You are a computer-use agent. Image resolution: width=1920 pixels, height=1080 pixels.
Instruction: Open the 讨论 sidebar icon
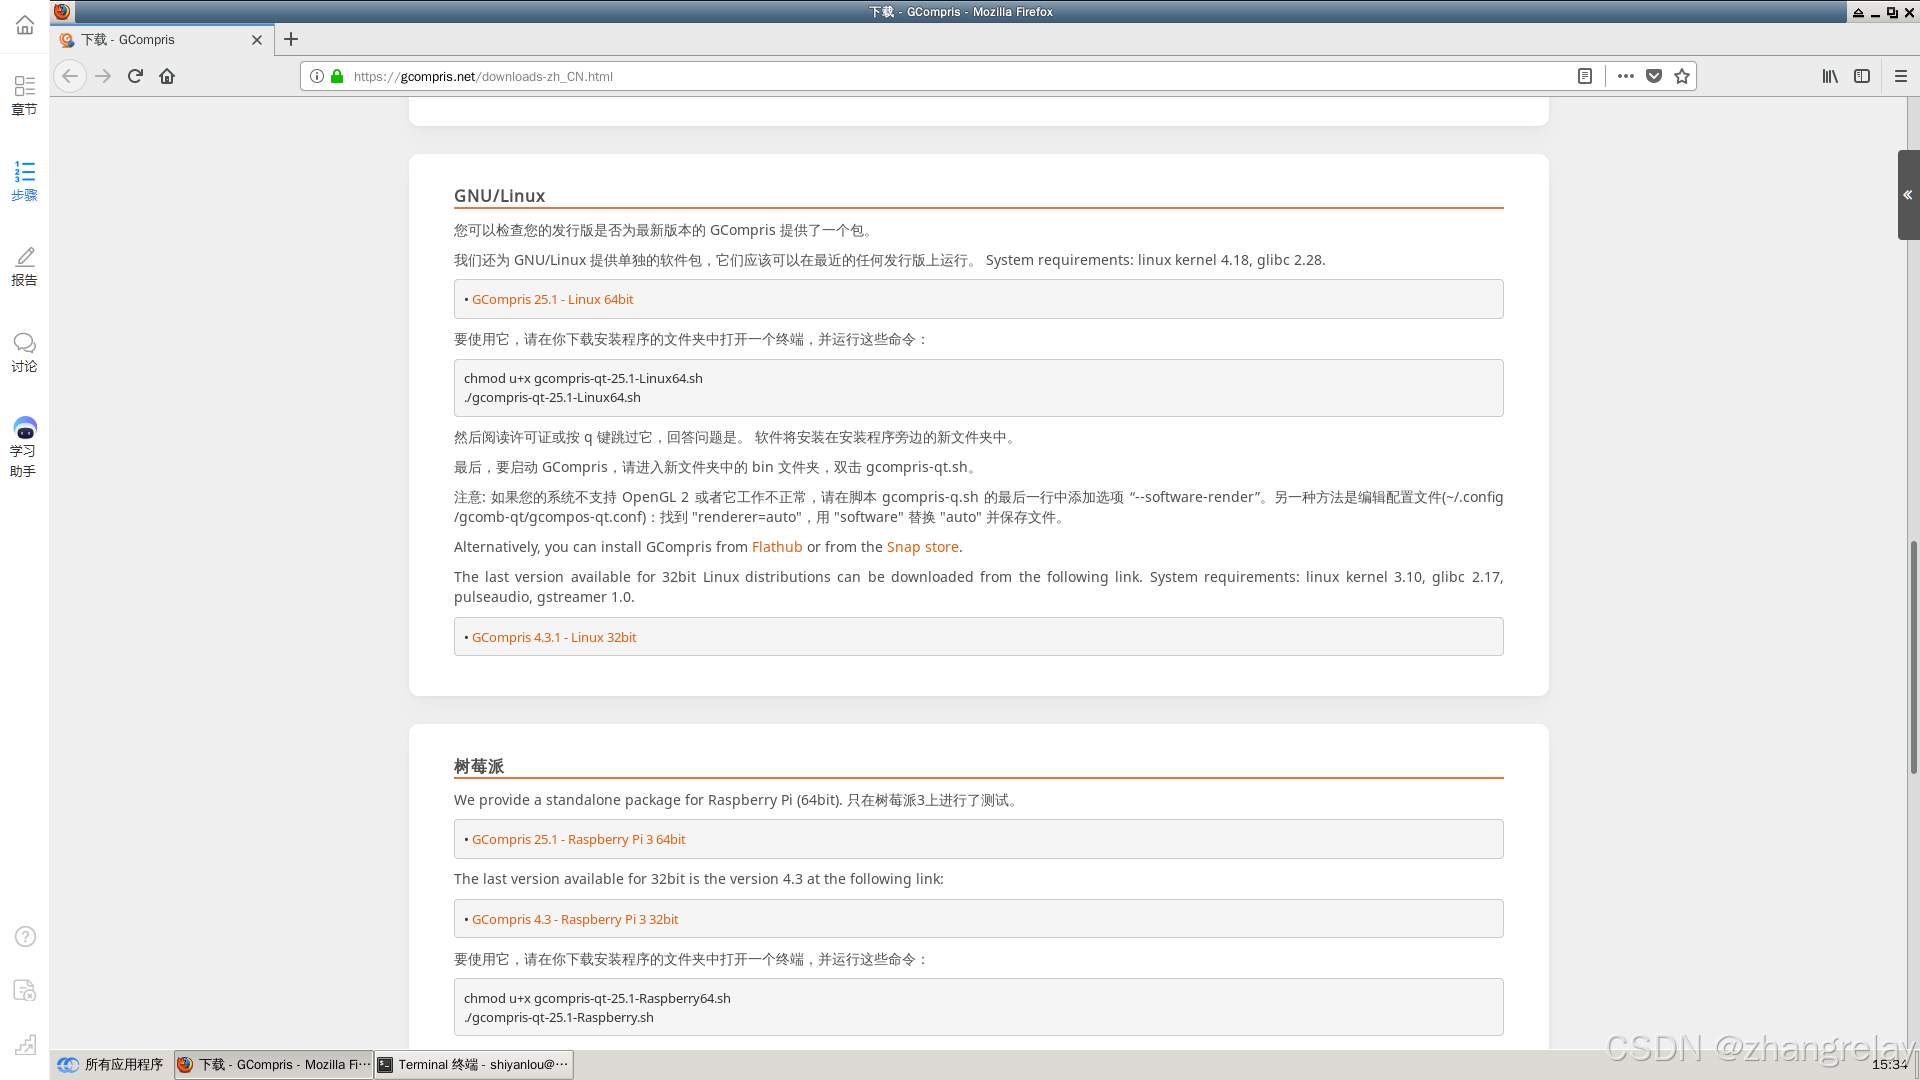click(x=24, y=352)
